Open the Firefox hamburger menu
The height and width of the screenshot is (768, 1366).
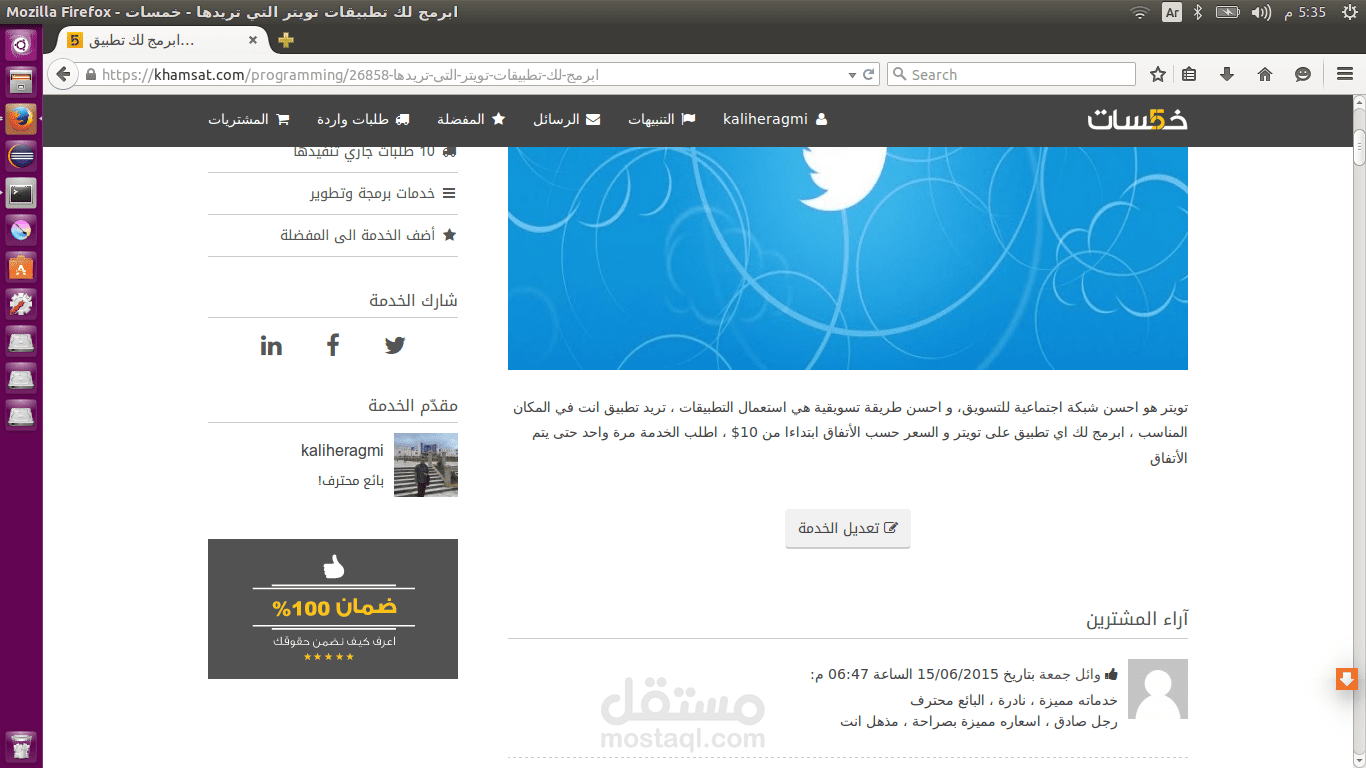[1345, 74]
